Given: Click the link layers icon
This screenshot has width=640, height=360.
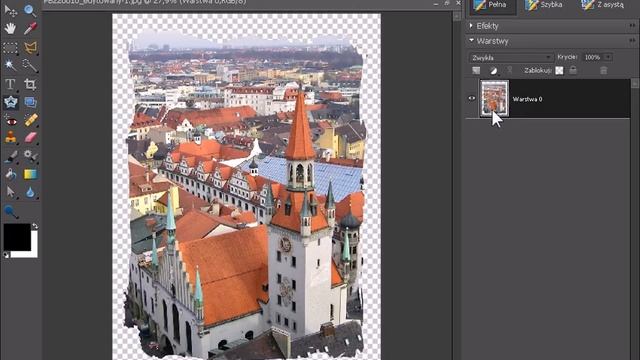Looking at the screenshot, I should click(x=510, y=71).
